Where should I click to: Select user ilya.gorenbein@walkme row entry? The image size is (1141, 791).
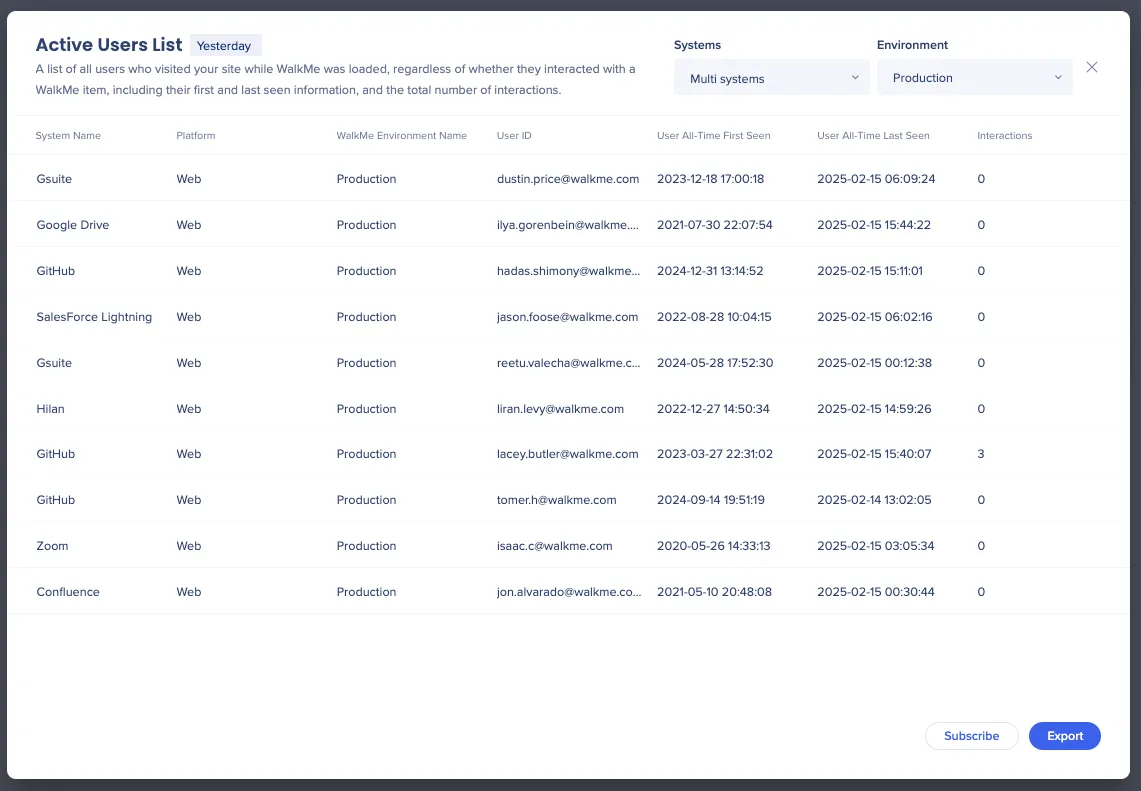click(x=568, y=225)
